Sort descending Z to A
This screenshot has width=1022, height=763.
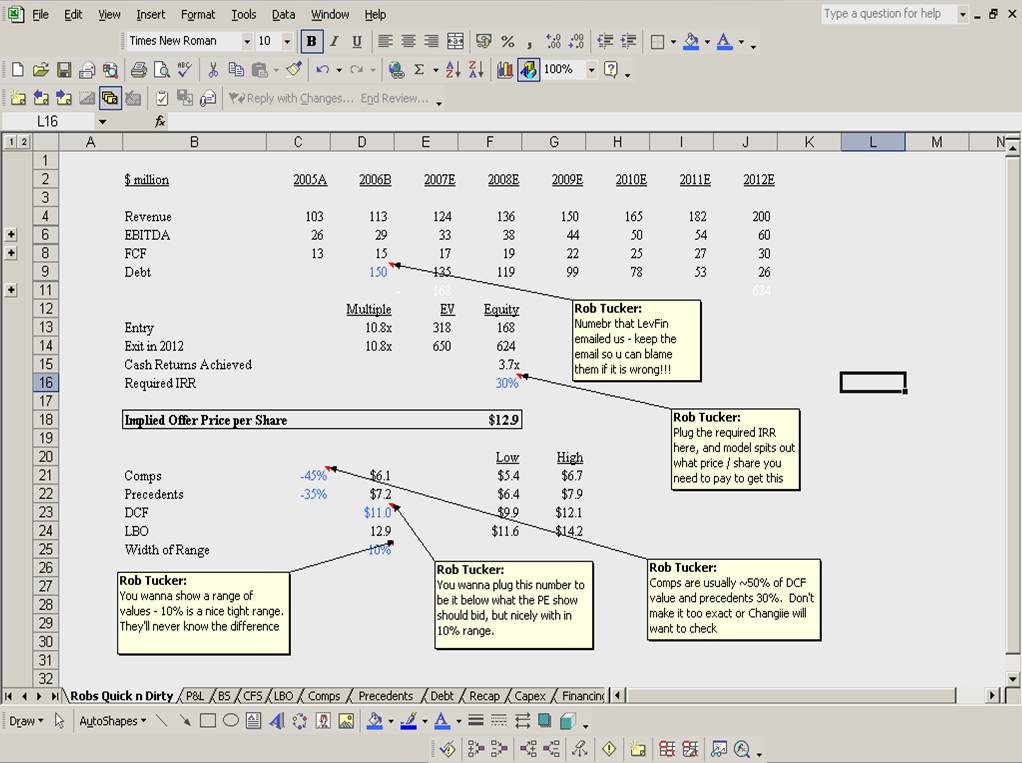(x=476, y=70)
